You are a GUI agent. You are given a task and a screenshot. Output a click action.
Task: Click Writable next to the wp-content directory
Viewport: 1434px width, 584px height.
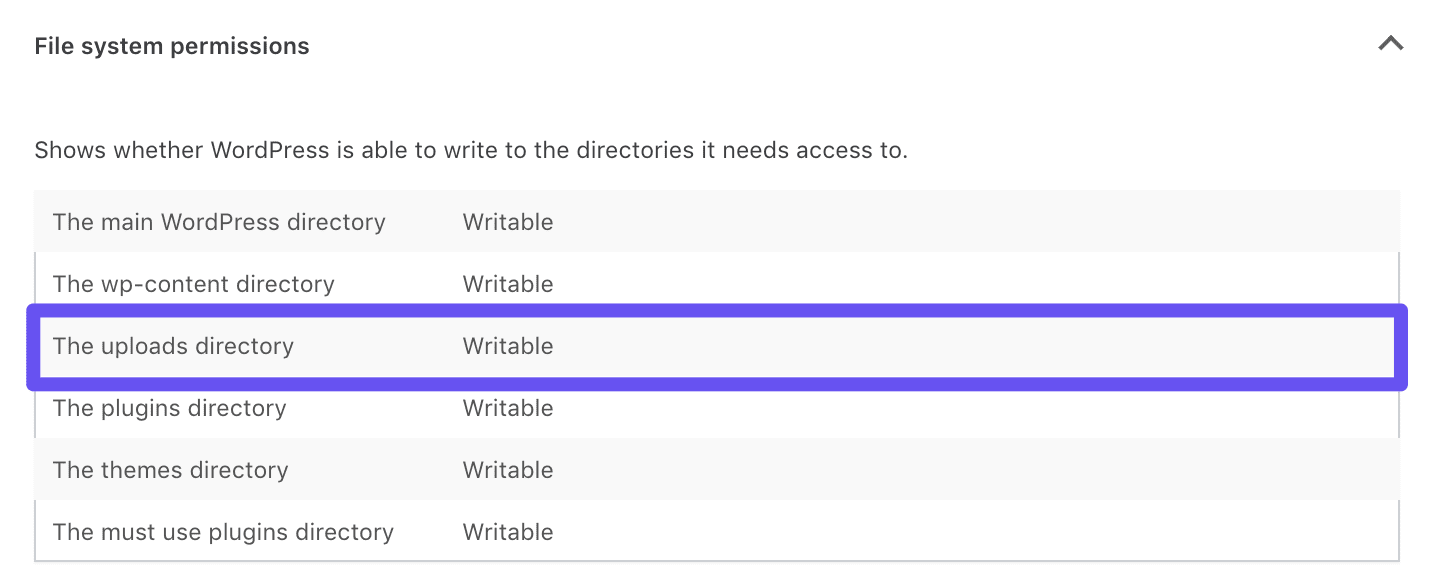pyautogui.click(x=507, y=283)
